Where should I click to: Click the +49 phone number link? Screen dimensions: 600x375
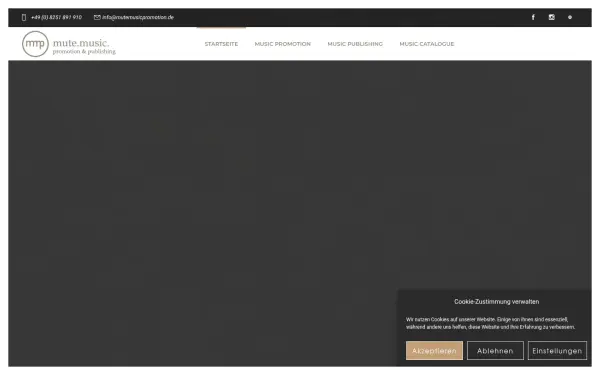pos(56,17)
